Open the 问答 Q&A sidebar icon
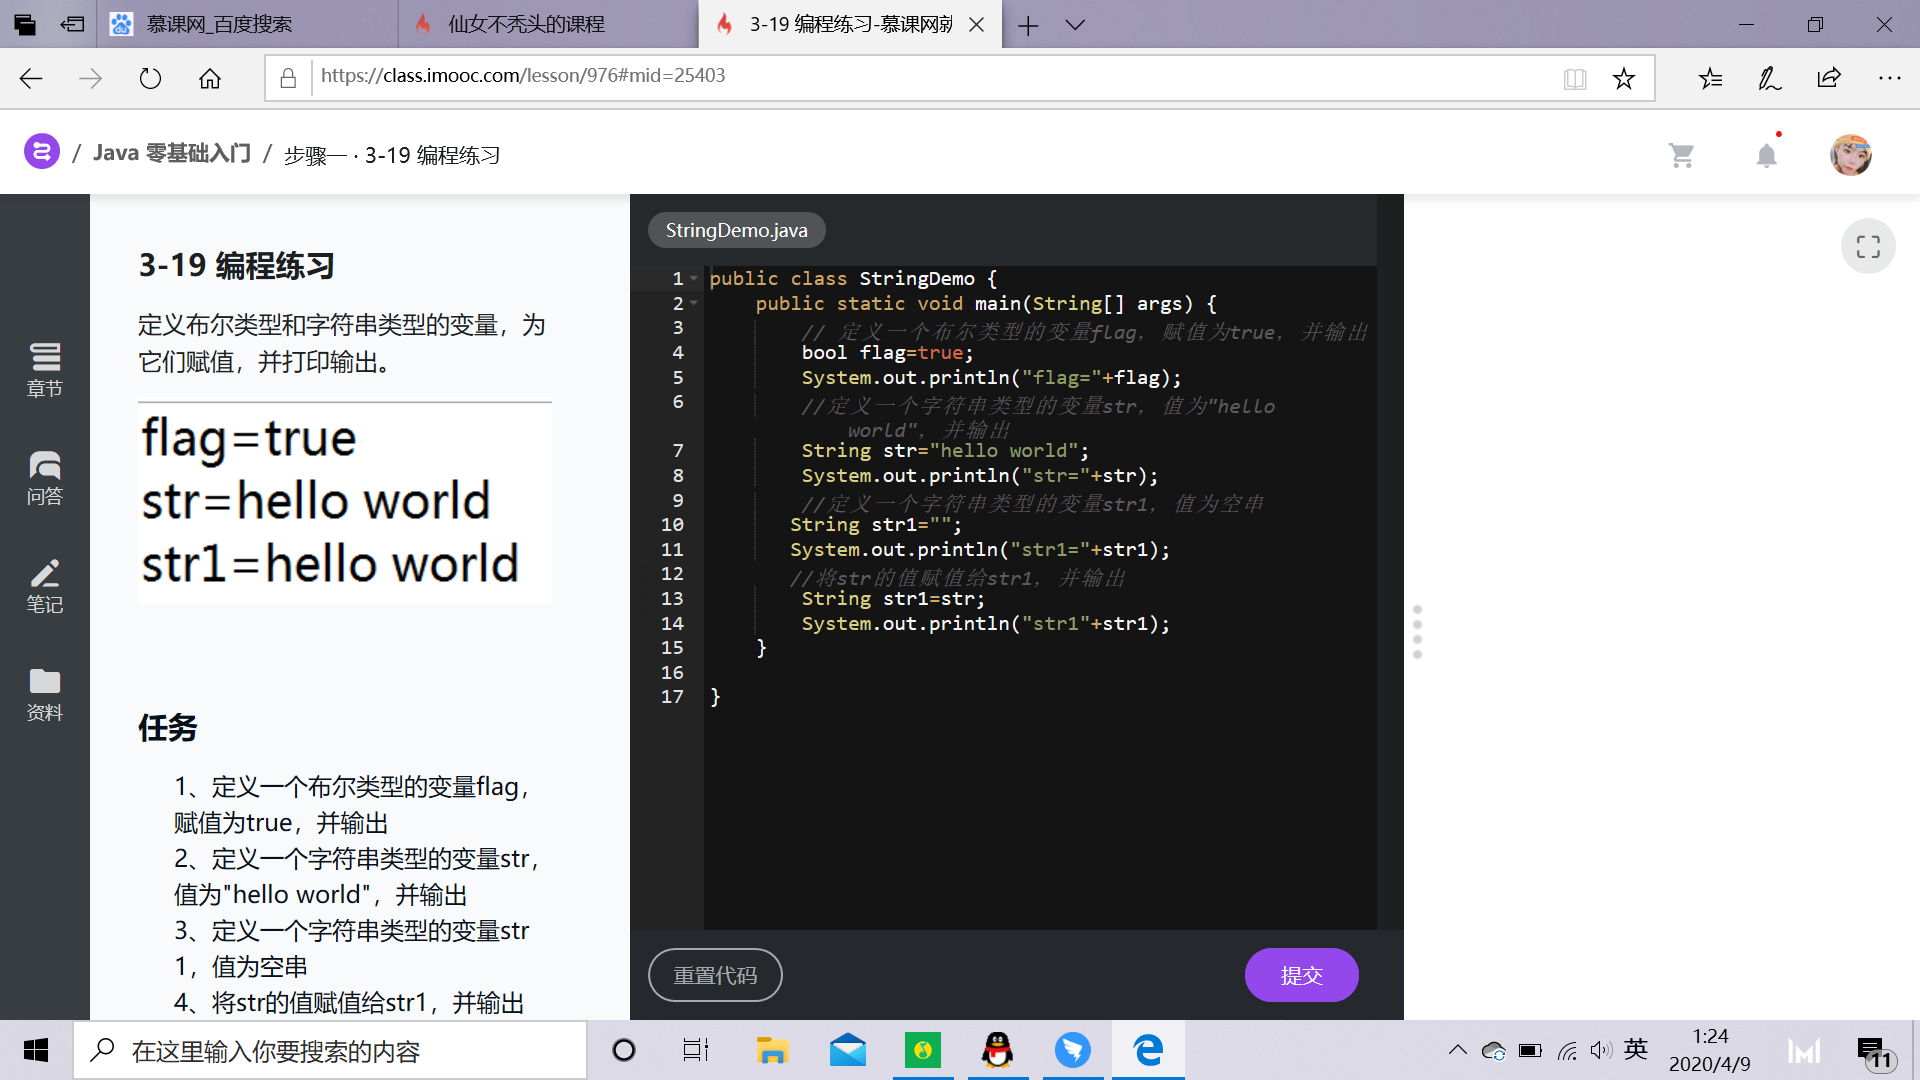The width and height of the screenshot is (1920, 1080). pyautogui.click(x=45, y=478)
